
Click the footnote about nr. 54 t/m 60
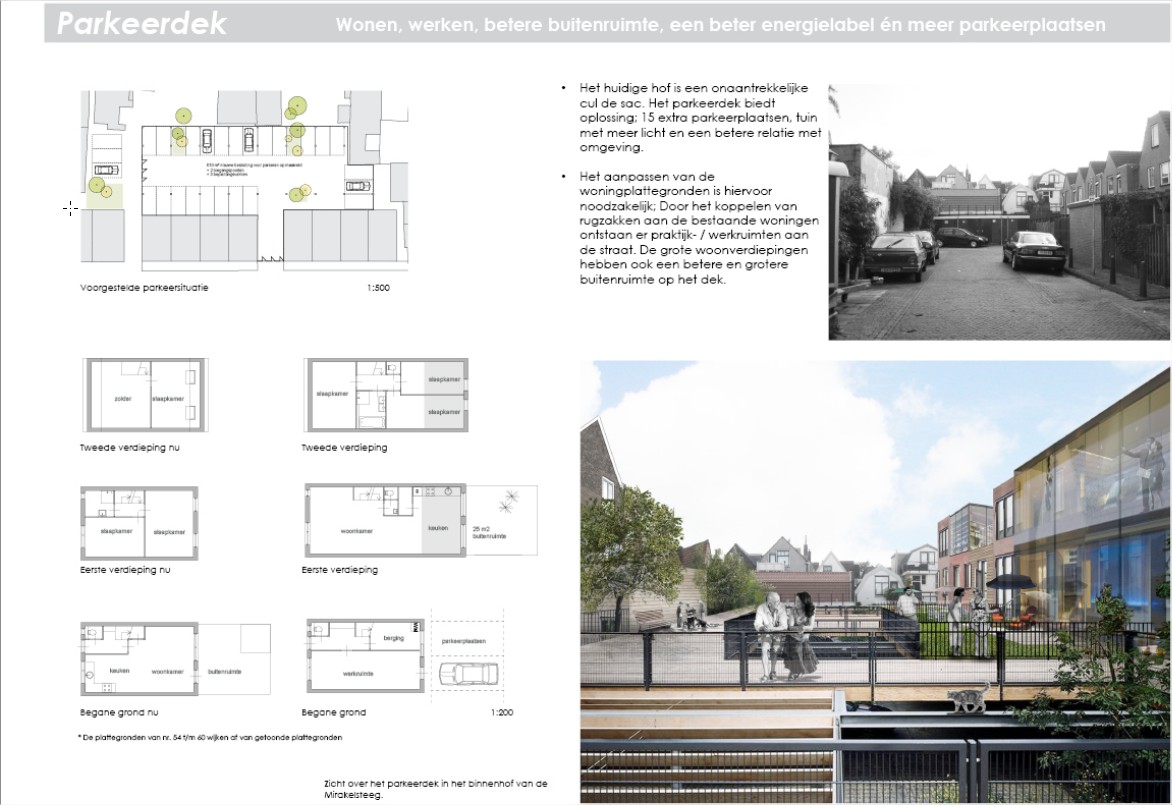coord(210,737)
